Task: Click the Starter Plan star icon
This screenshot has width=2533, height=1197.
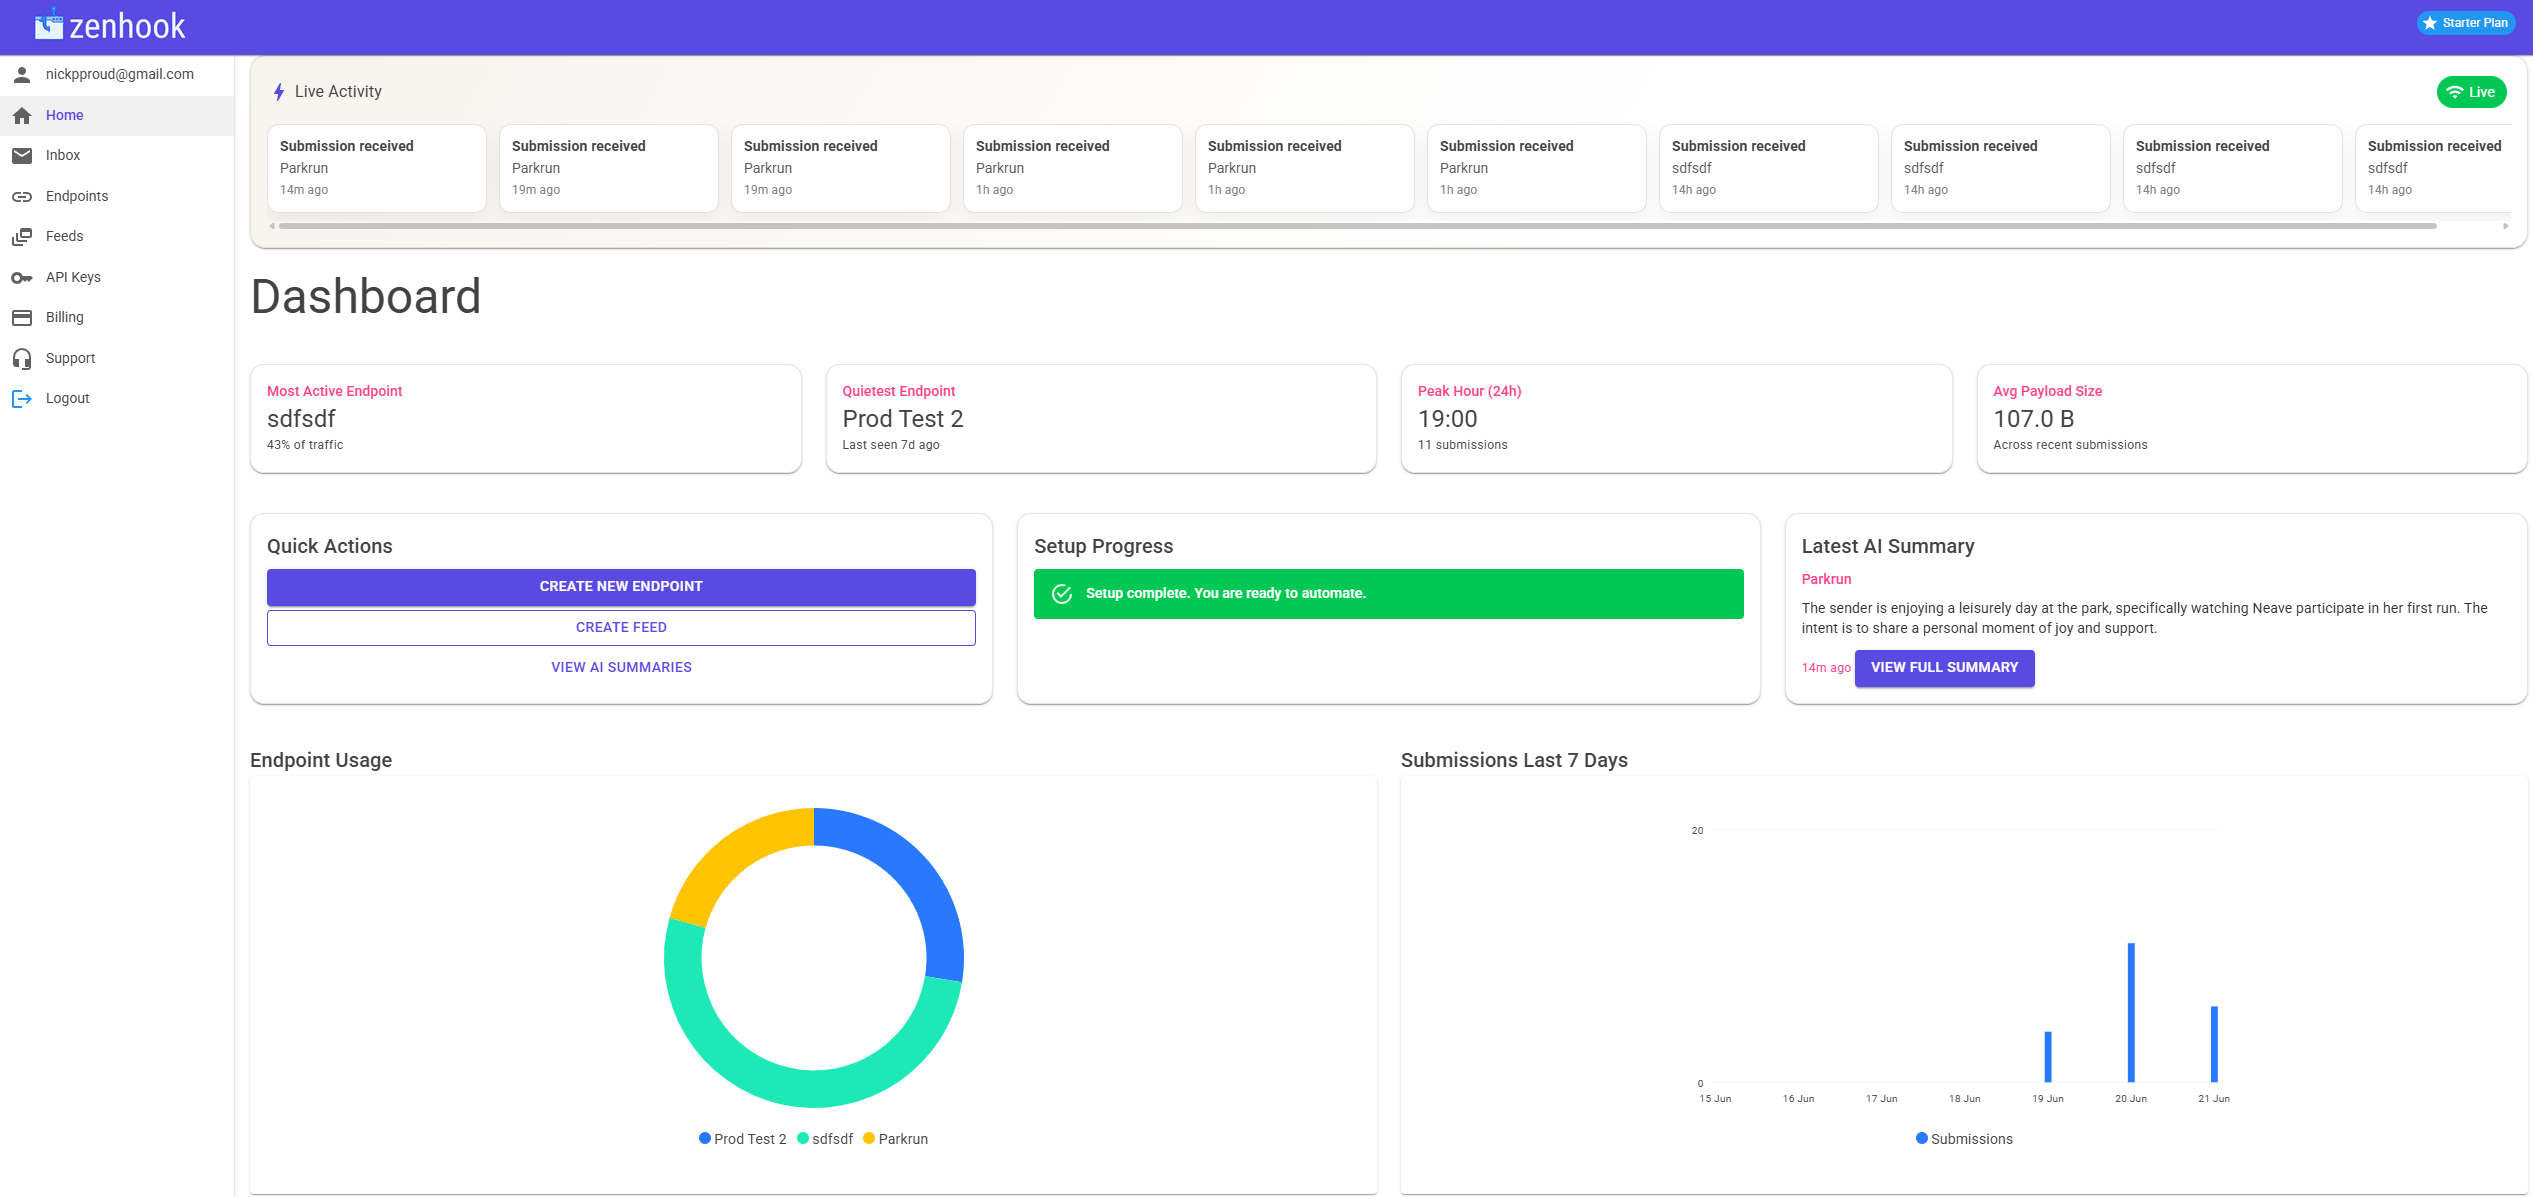Action: point(2430,23)
